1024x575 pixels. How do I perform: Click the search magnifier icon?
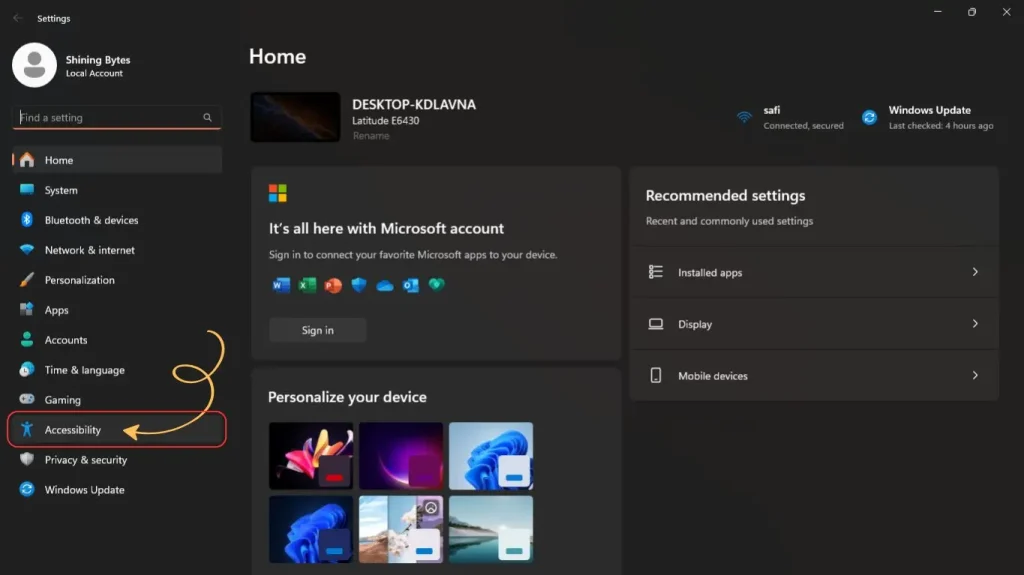pos(208,118)
